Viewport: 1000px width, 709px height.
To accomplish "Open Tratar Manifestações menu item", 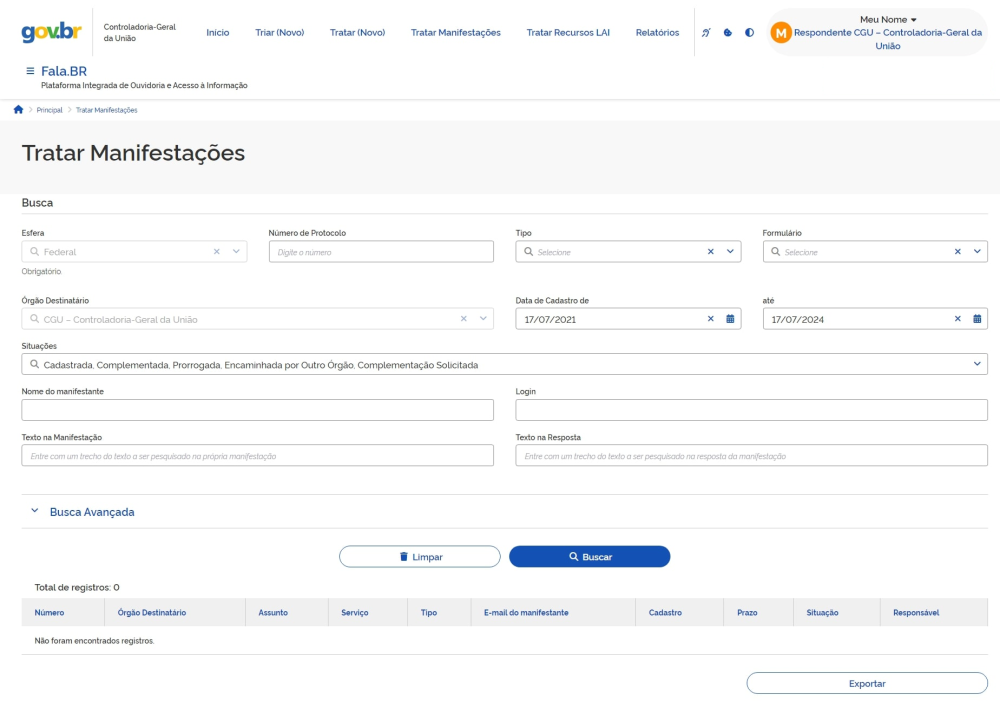I will 455,33.
